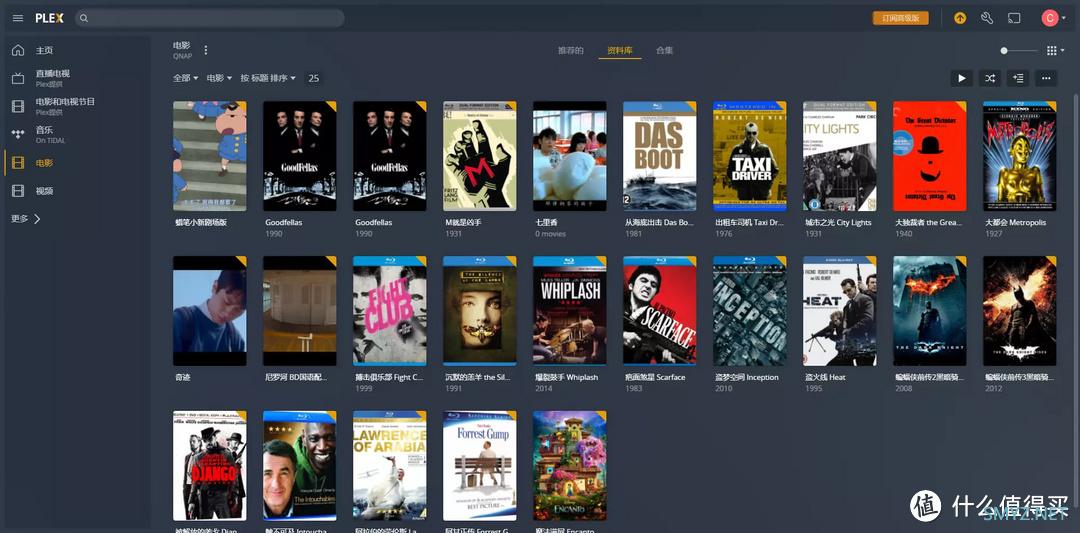Viewport: 1080px width, 533px height.
Task: Open 按标题排序 sort dropdown
Action: [268, 78]
